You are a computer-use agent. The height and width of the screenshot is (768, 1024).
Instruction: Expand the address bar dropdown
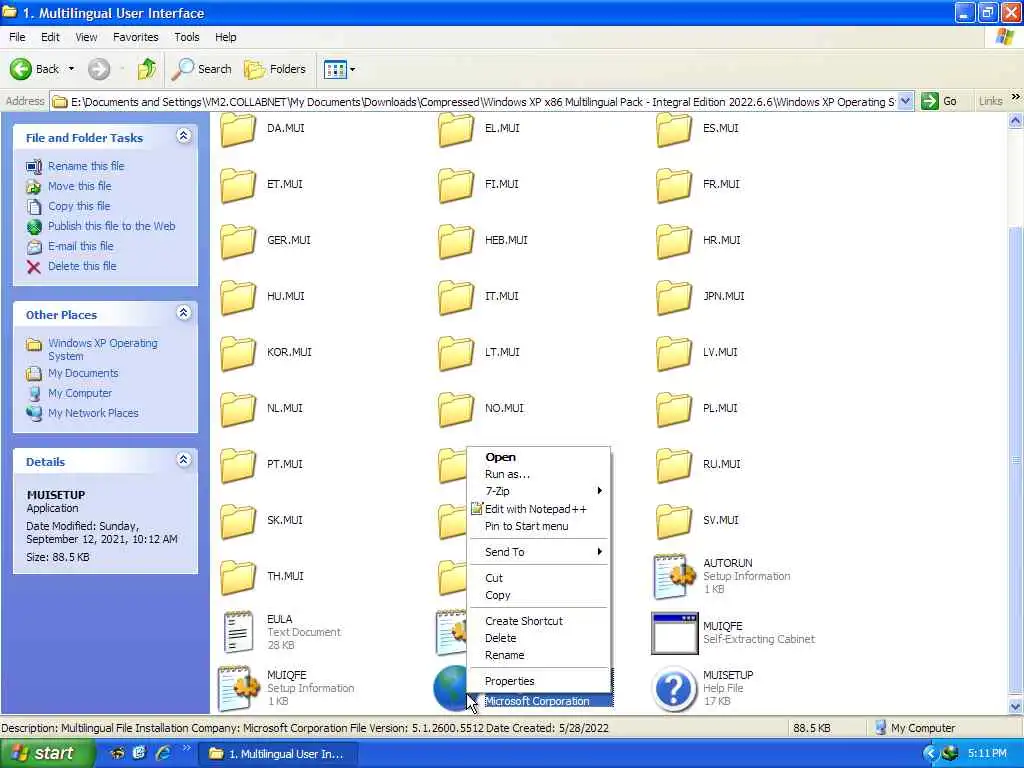click(905, 101)
